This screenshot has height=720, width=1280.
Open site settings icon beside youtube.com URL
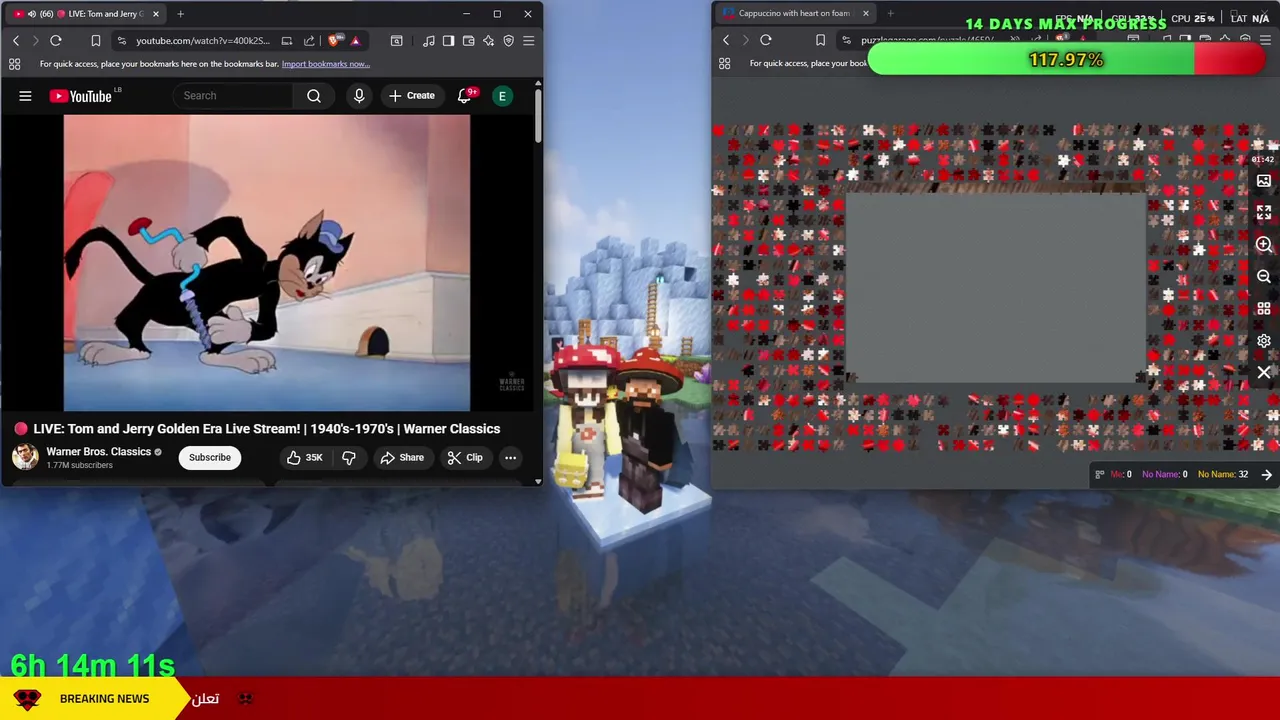121,41
